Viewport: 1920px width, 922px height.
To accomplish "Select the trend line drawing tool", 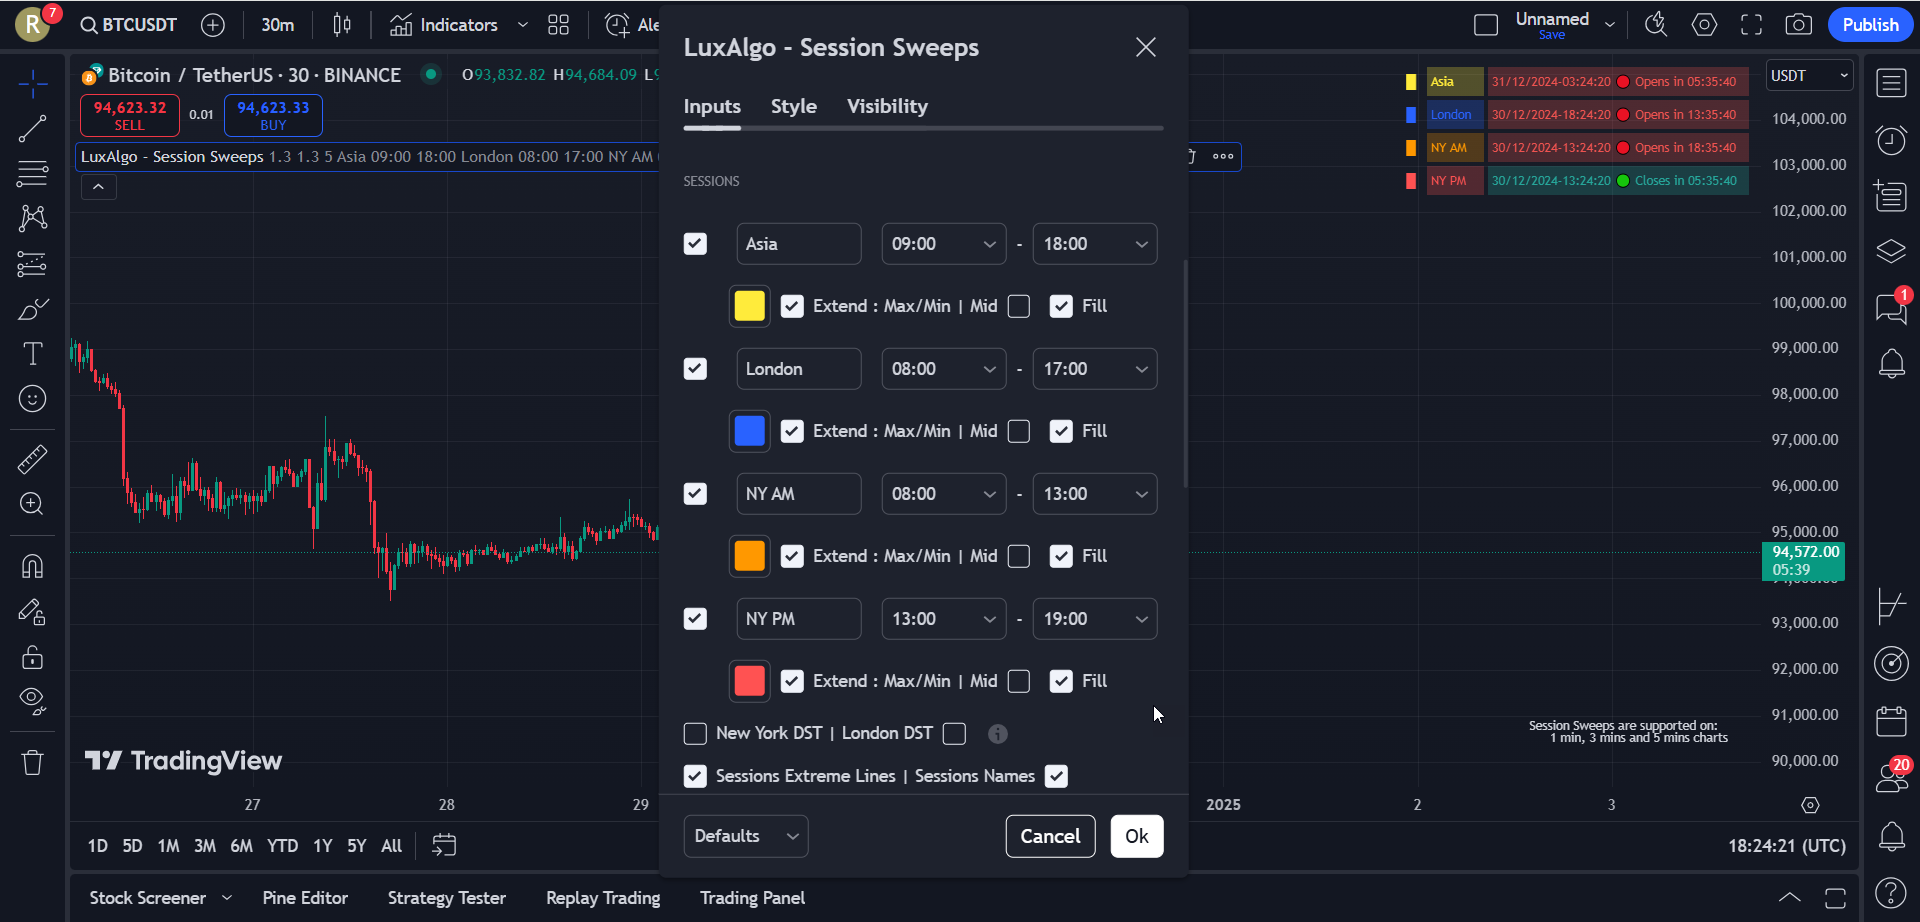I will (32, 128).
